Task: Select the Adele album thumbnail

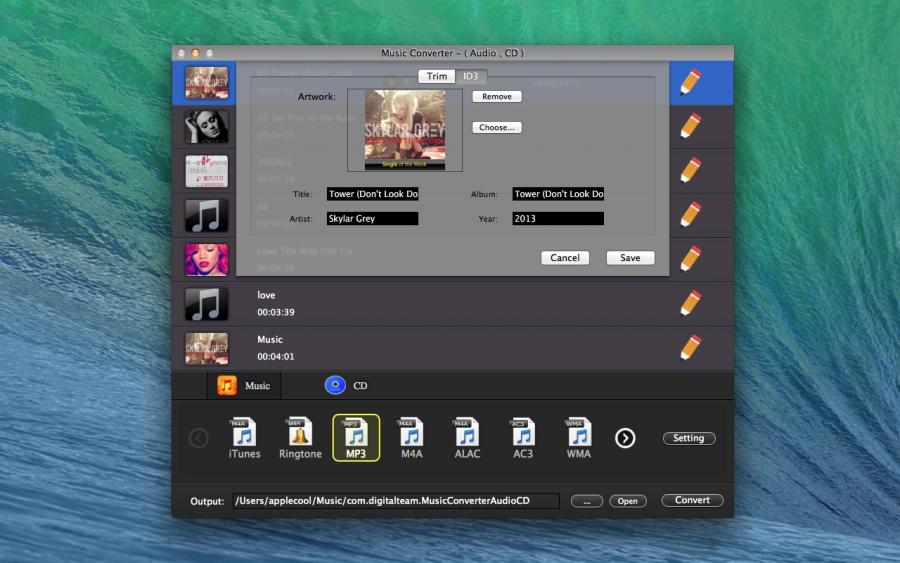Action: tap(207, 127)
